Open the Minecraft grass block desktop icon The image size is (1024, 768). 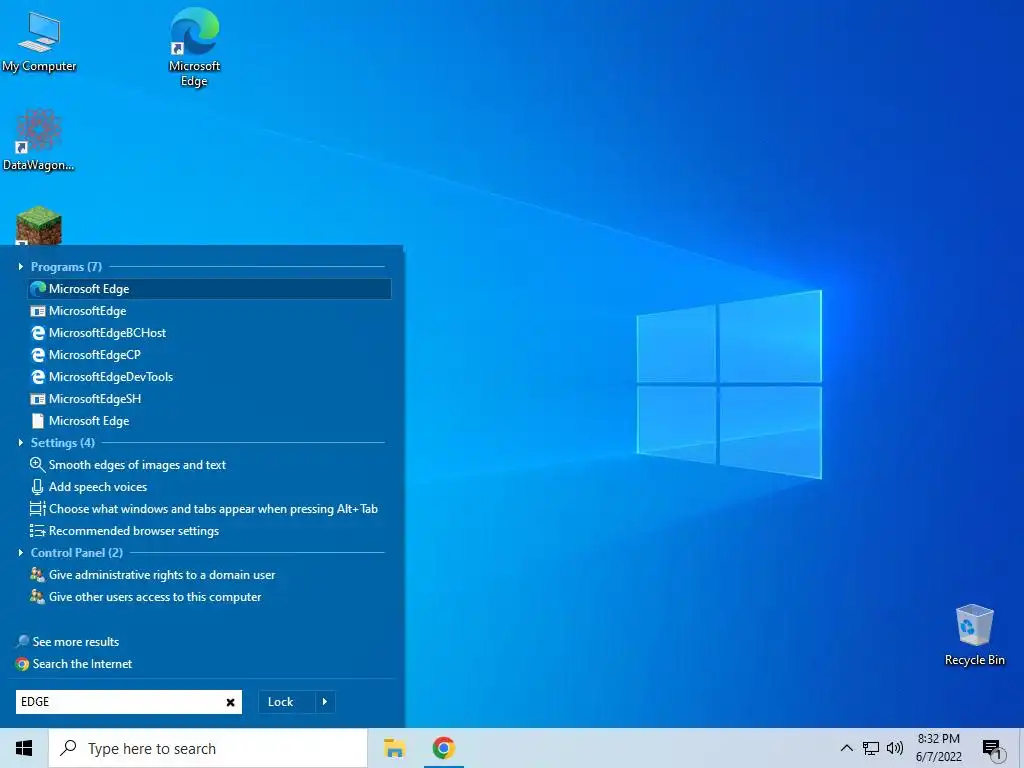click(39, 225)
